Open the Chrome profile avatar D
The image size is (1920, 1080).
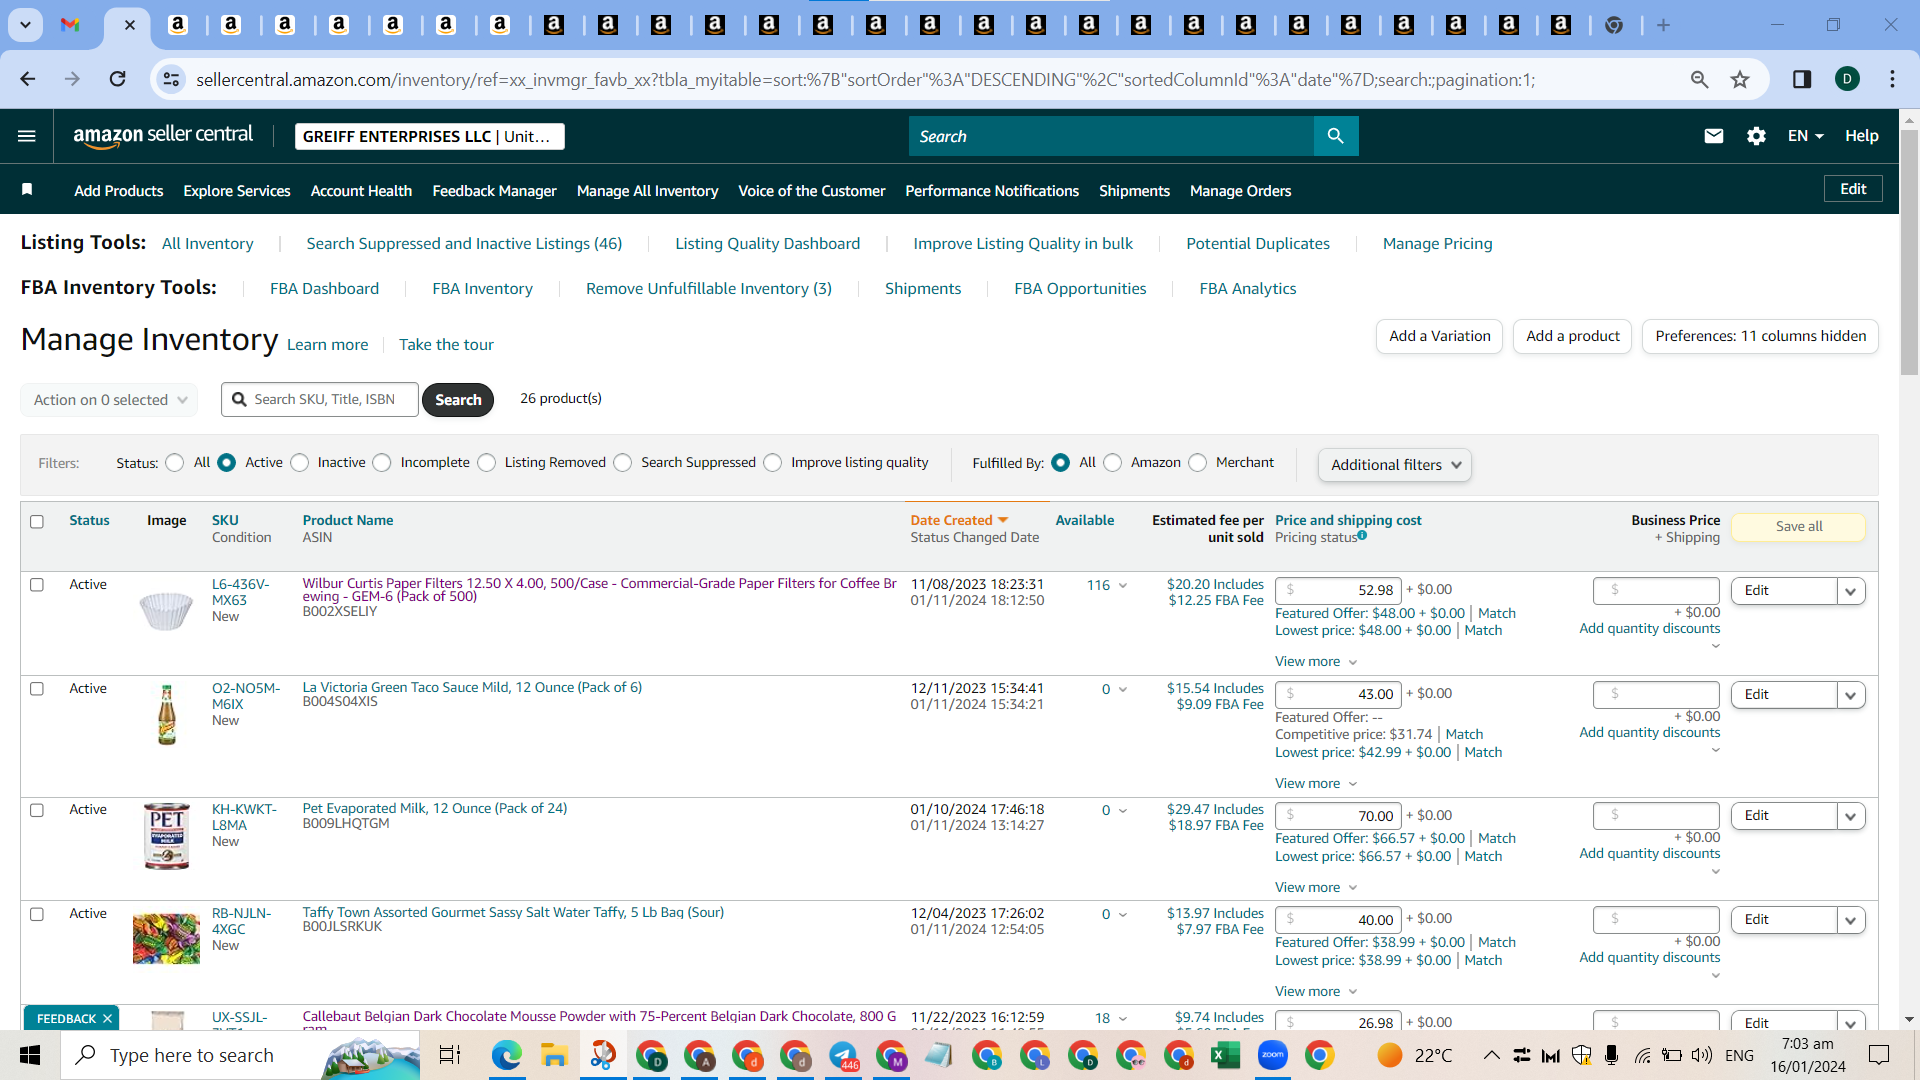point(1848,79)
